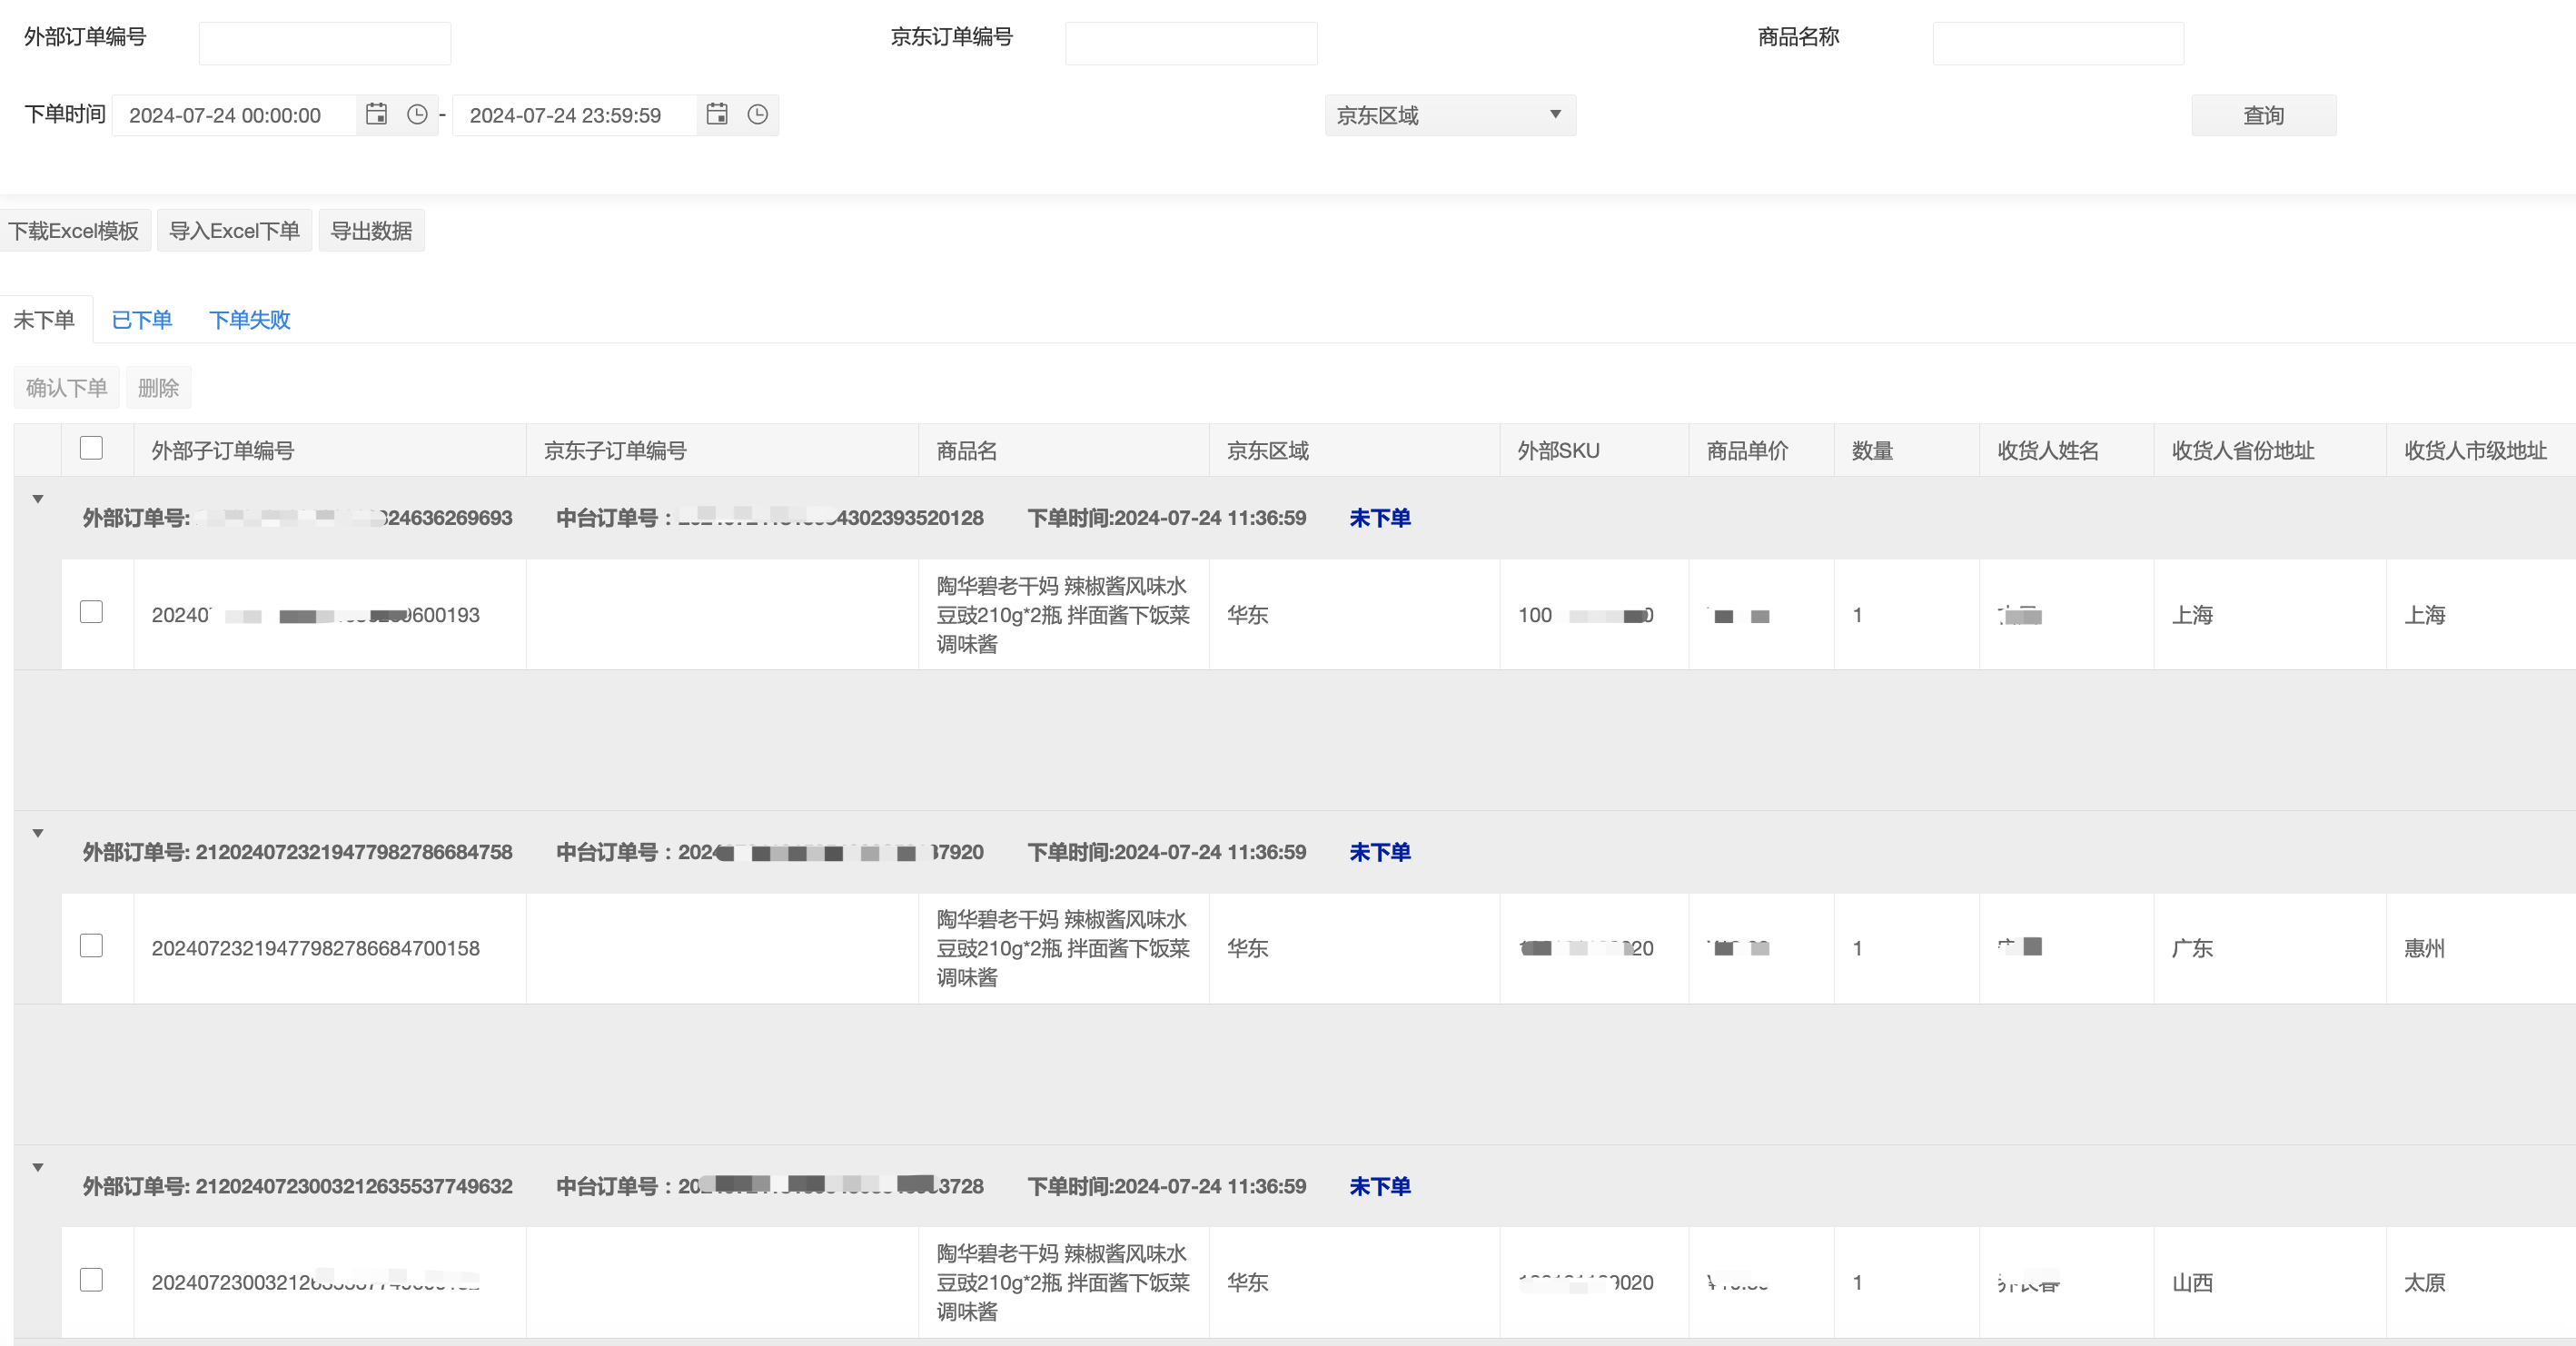
Task: Open the end date calendar picker
Action: 717,114
